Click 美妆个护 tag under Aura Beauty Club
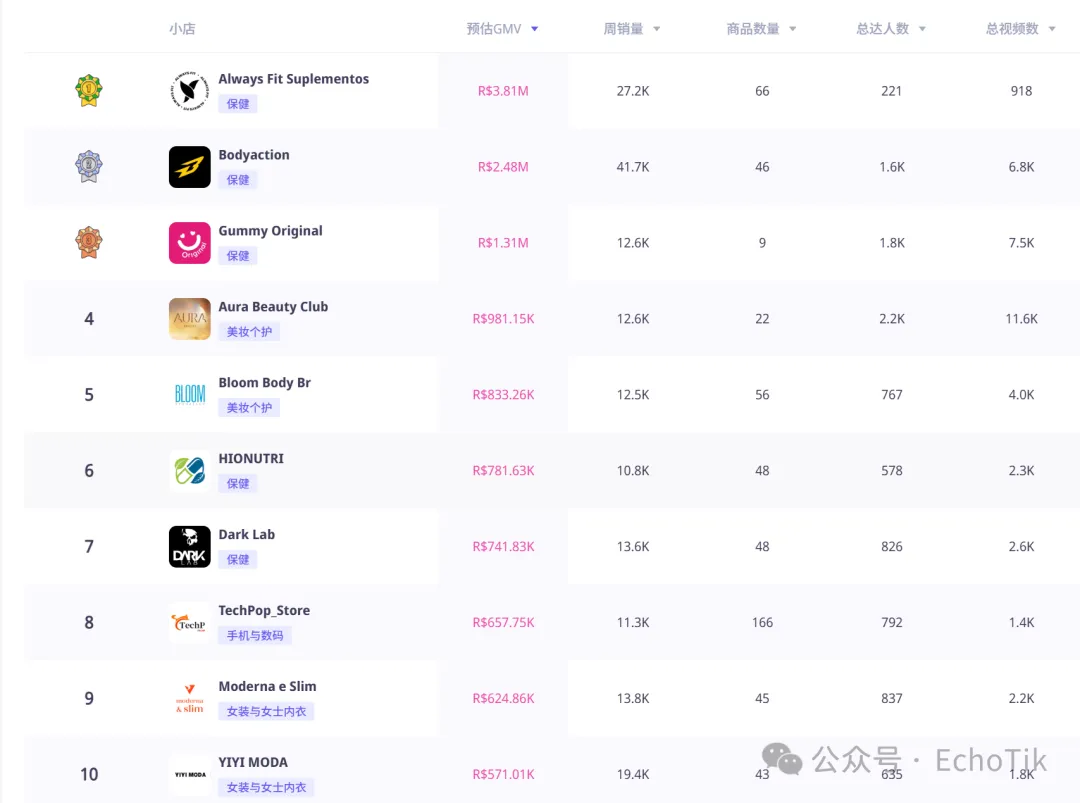The image size is (1080, 803). pos(249,332)
